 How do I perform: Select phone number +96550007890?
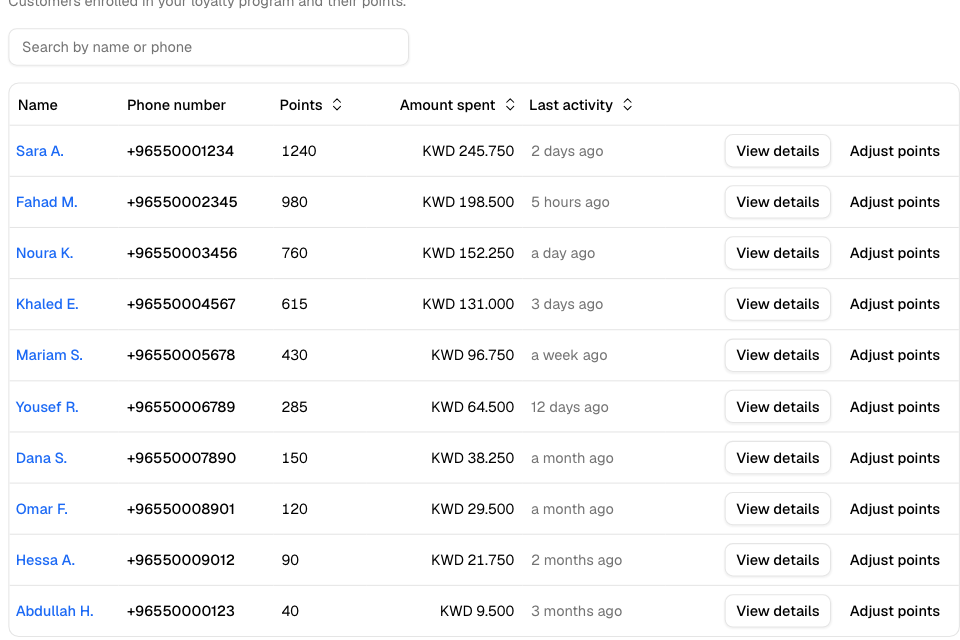[x=181, y=458]
